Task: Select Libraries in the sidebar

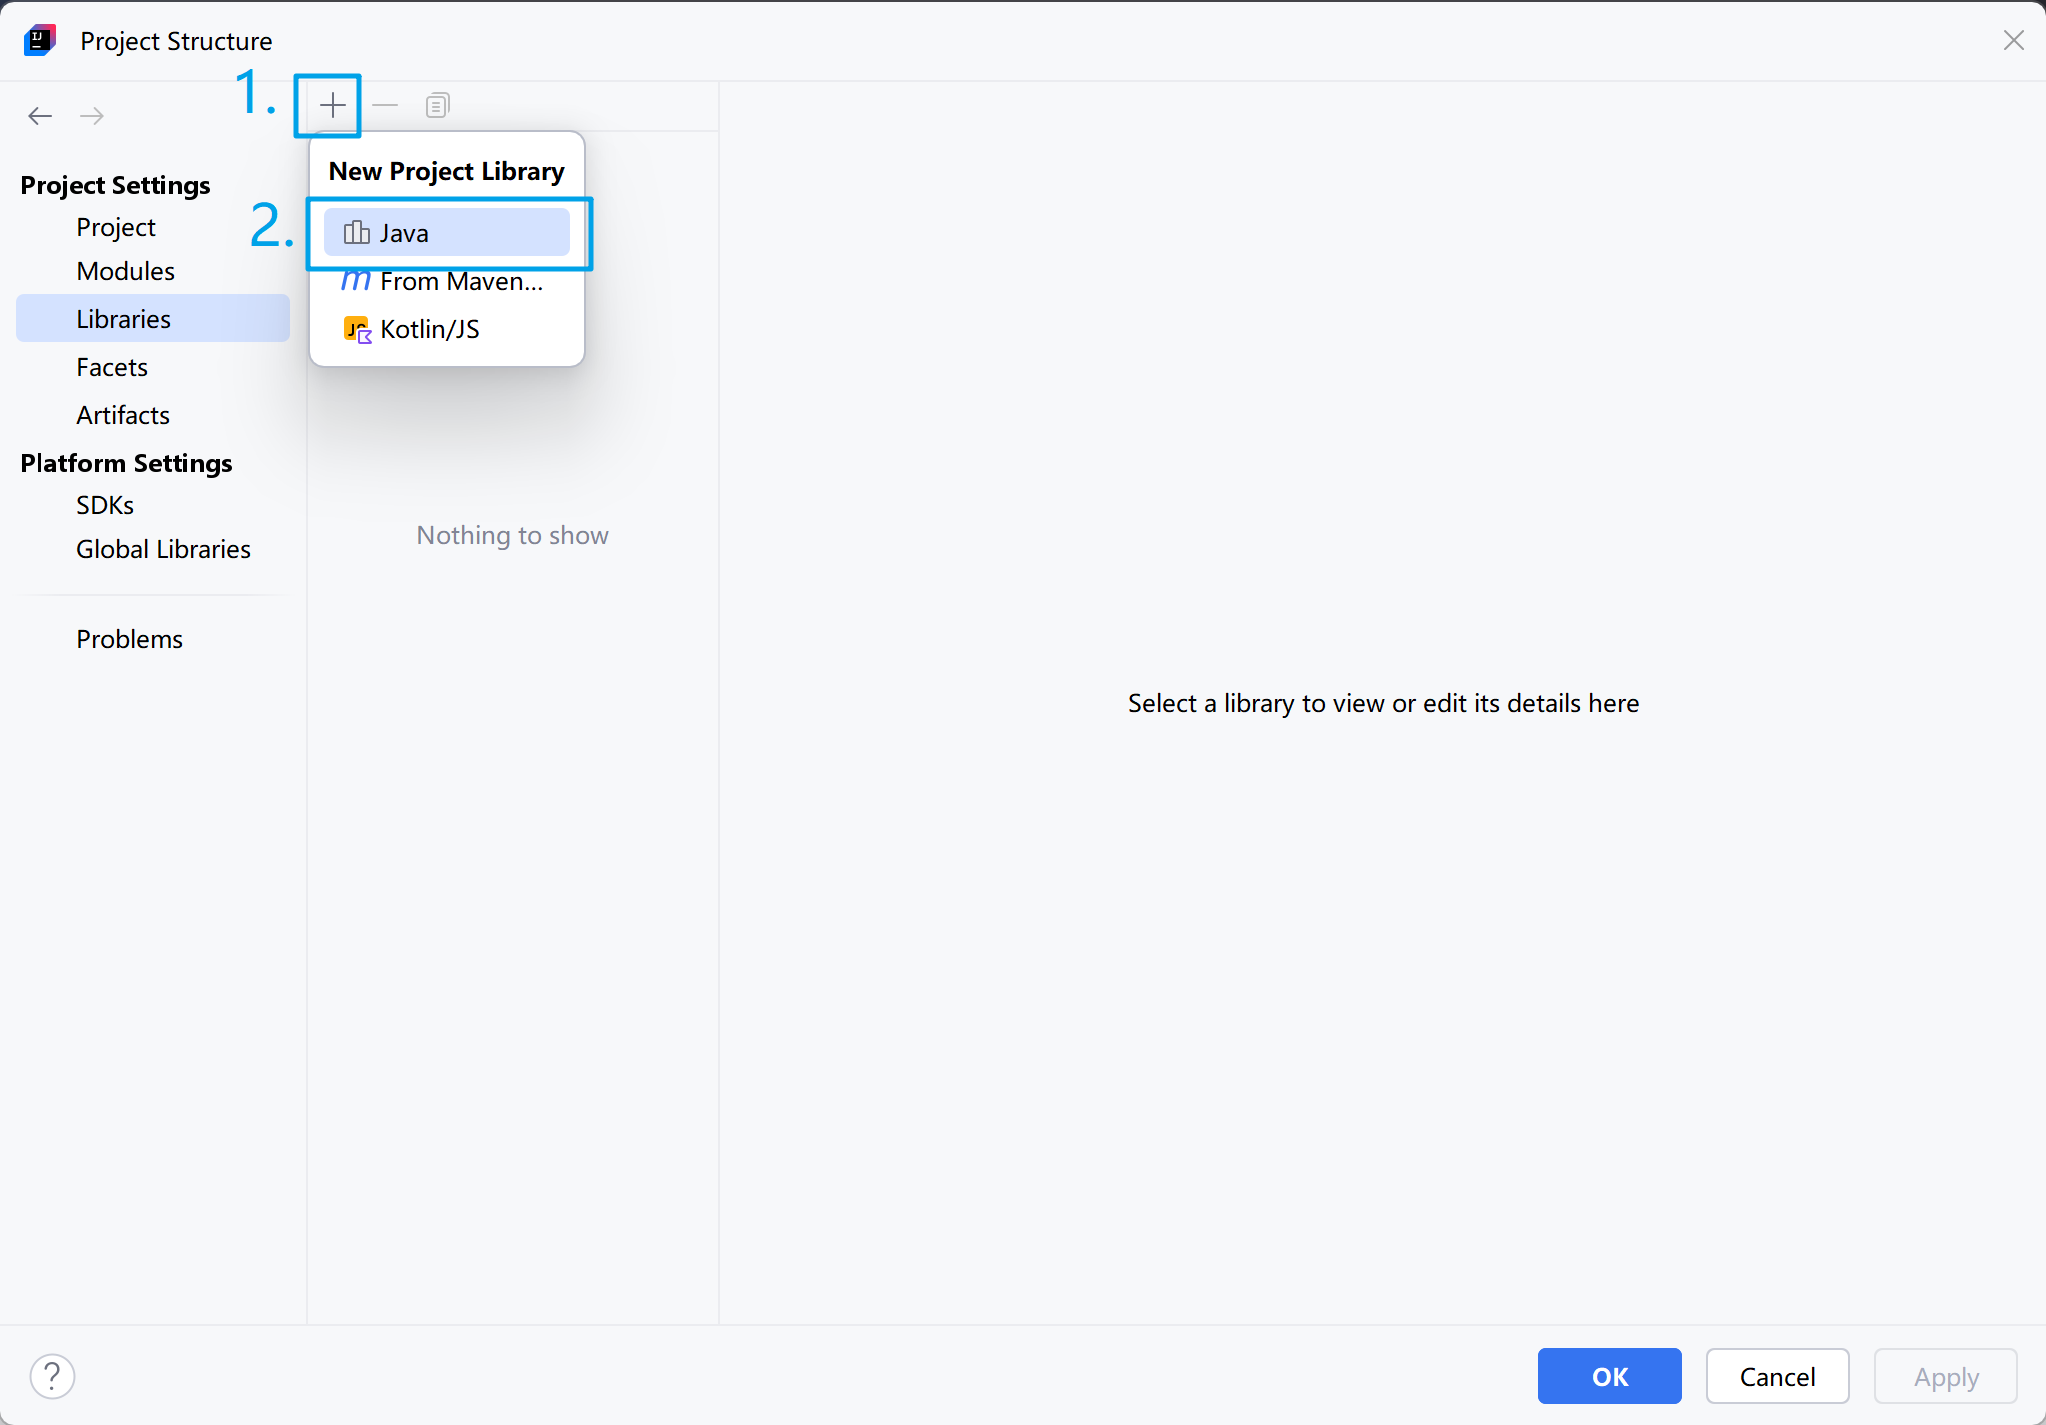Action: pos(123,319)
